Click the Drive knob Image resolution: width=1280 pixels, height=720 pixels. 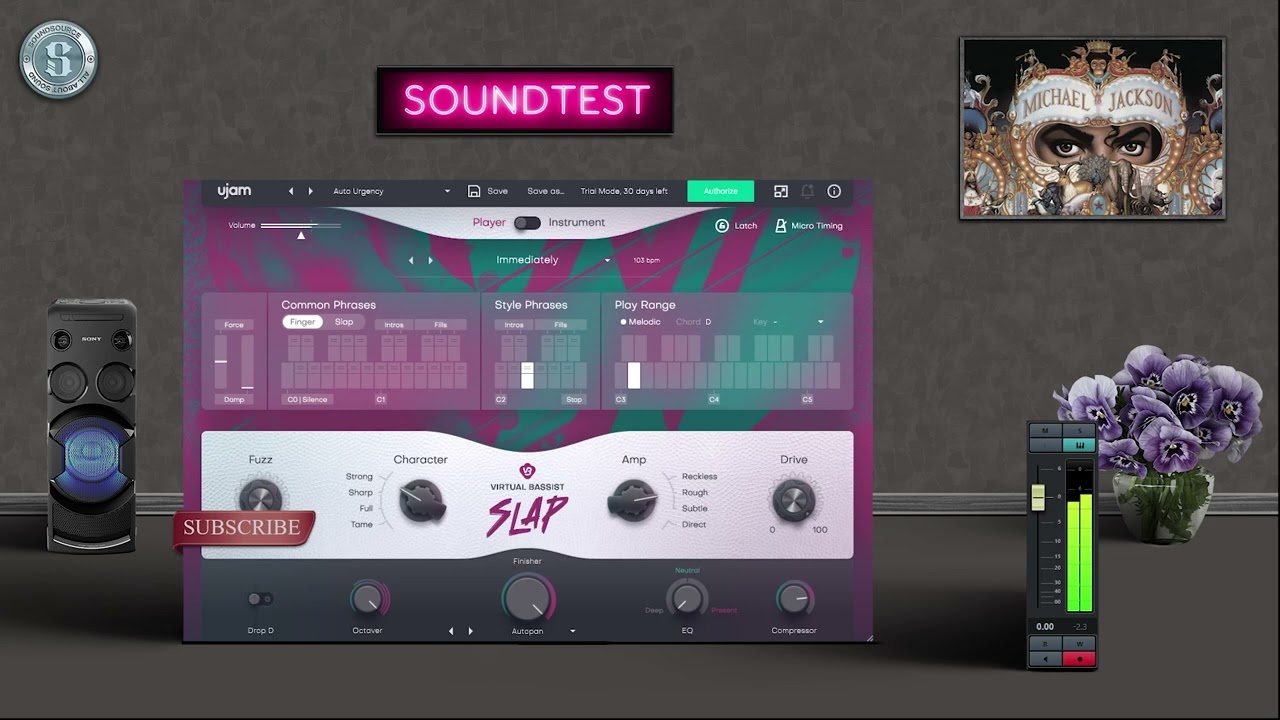(x=794, y=500)
